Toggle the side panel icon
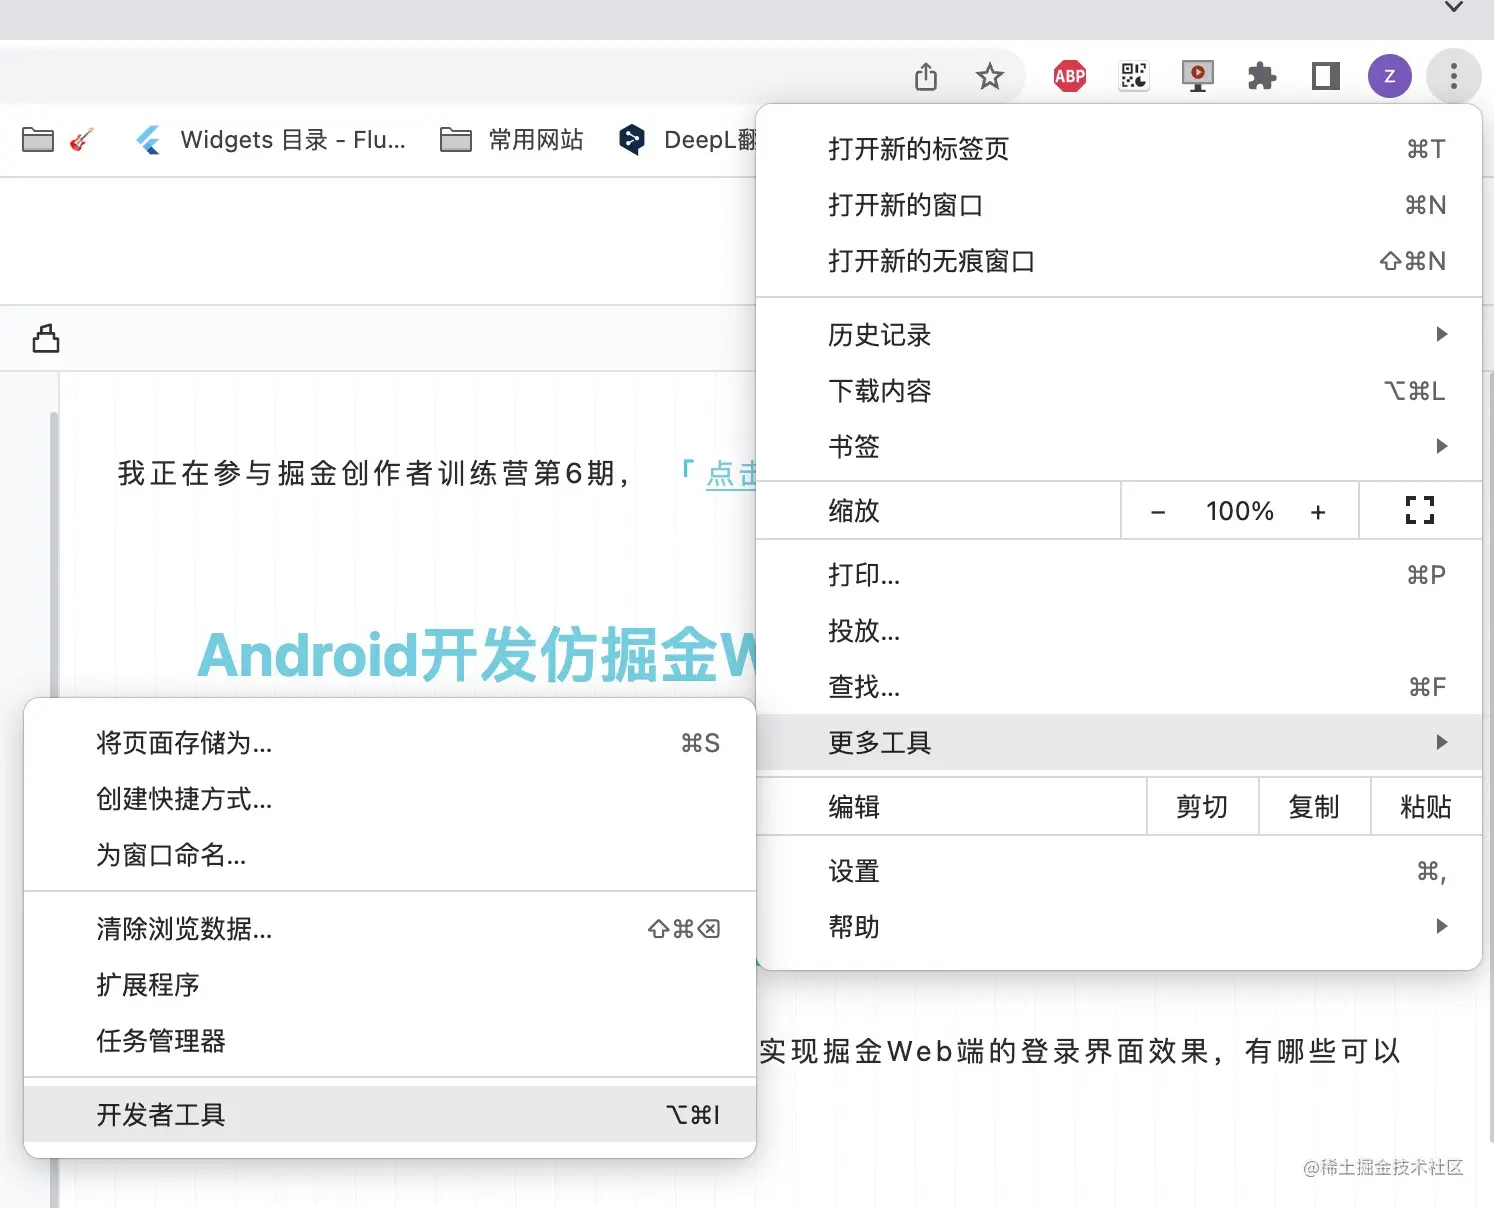This screenshot has height=1208, width=1494. click(1326, 76)
